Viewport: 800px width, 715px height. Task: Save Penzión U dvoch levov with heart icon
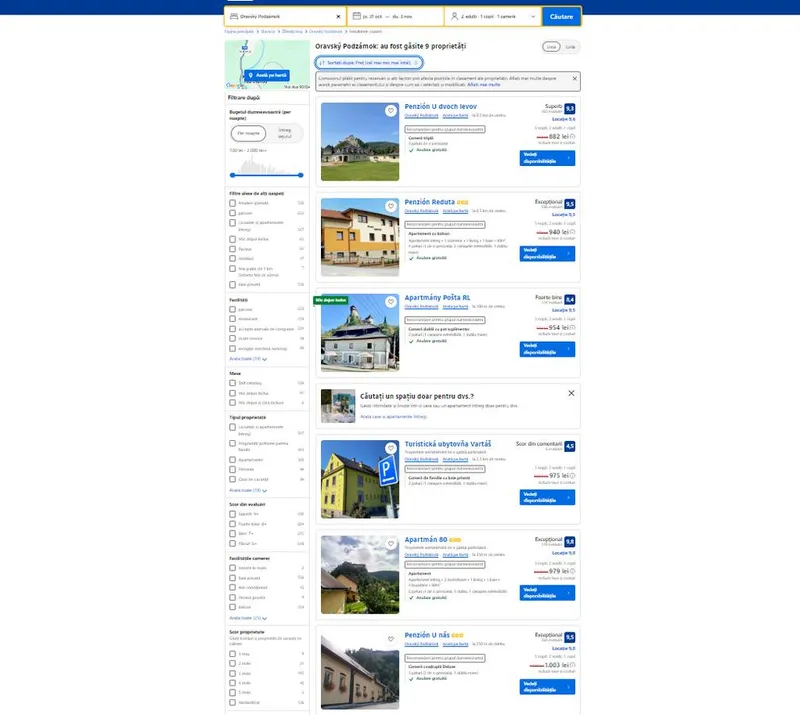(390, 111)
